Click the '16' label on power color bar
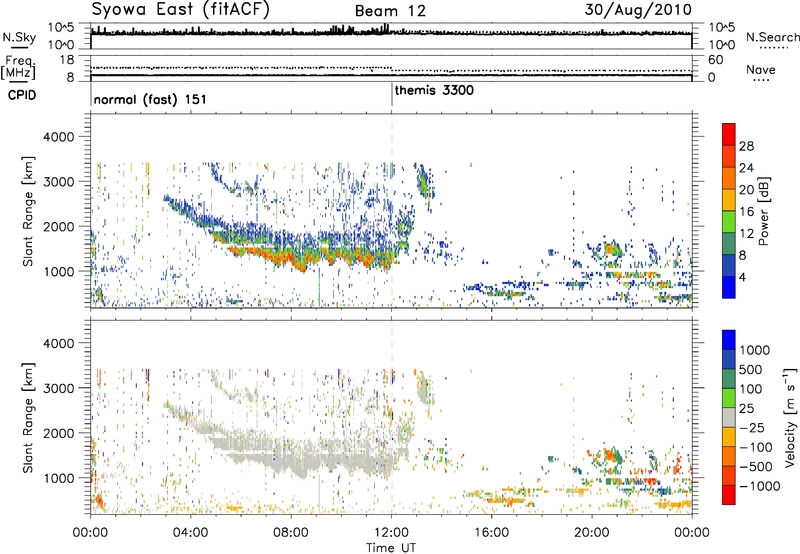Image resolution: width=800 pixels, height=554 pixels. (x=746, y=212)
